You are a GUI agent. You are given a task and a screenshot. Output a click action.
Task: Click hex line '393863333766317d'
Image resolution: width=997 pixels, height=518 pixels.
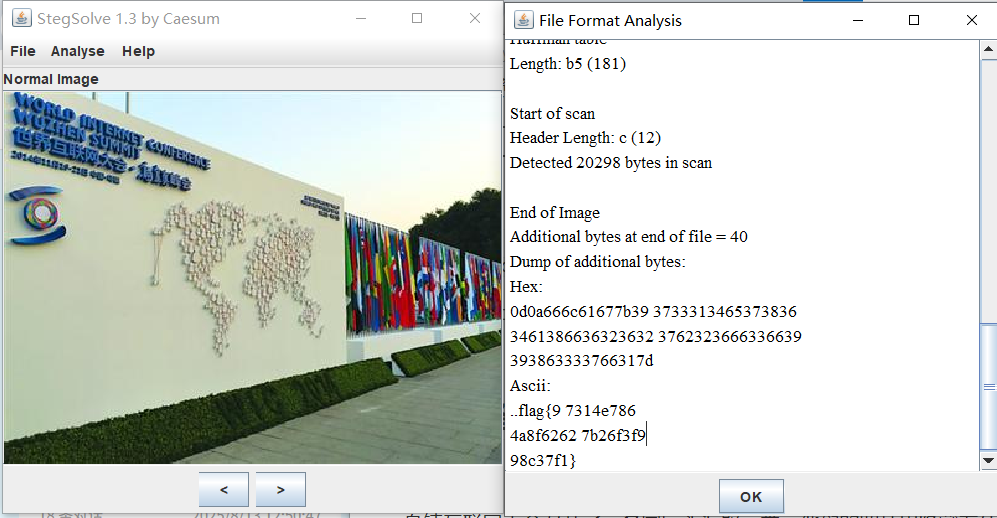tap(582, 361)
